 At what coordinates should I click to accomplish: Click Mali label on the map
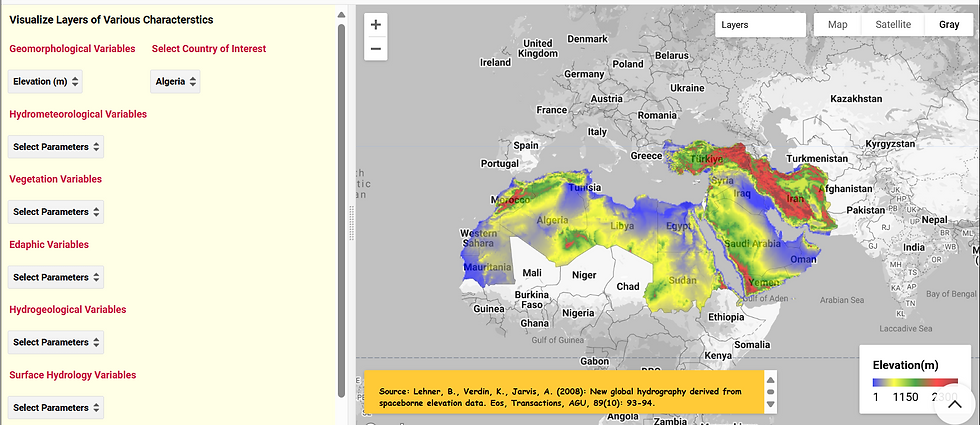532,272
